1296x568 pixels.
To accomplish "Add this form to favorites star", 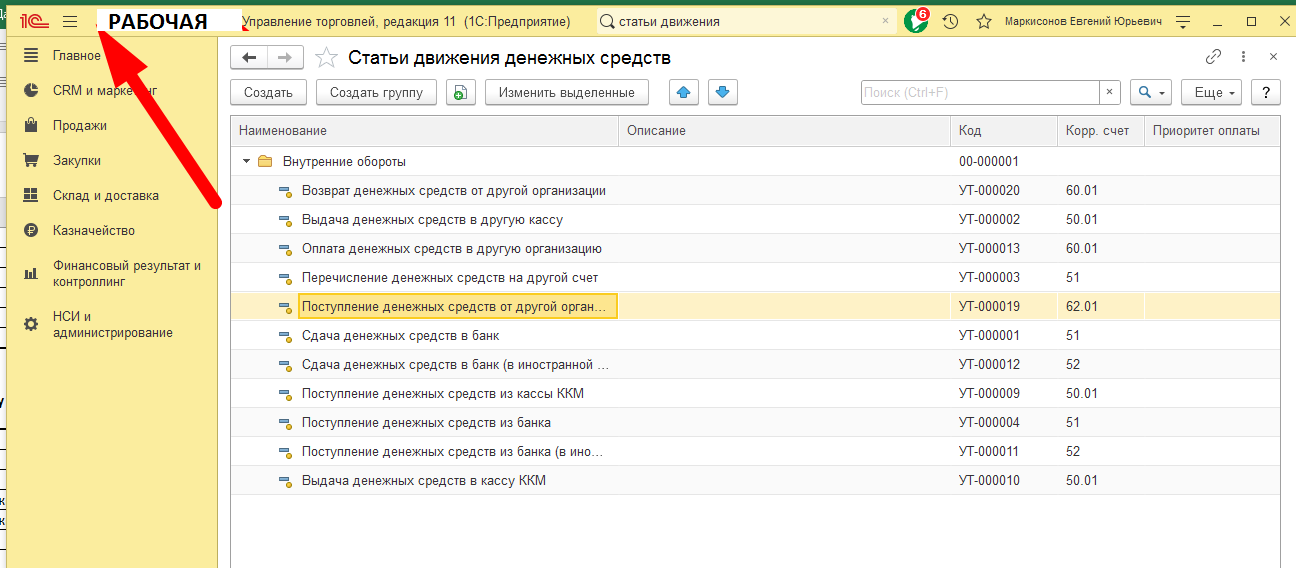I will [x=325, y=58].
